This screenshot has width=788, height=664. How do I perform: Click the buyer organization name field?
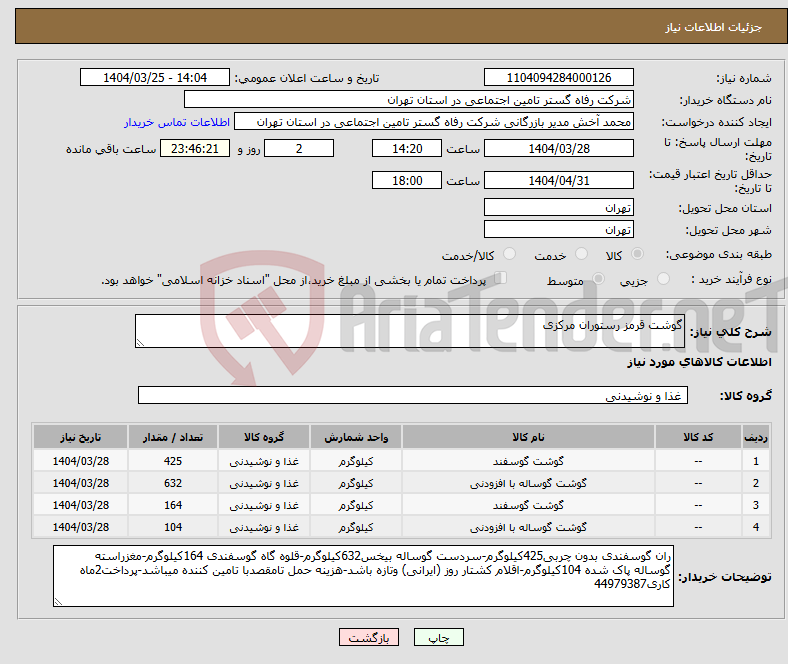409,100
